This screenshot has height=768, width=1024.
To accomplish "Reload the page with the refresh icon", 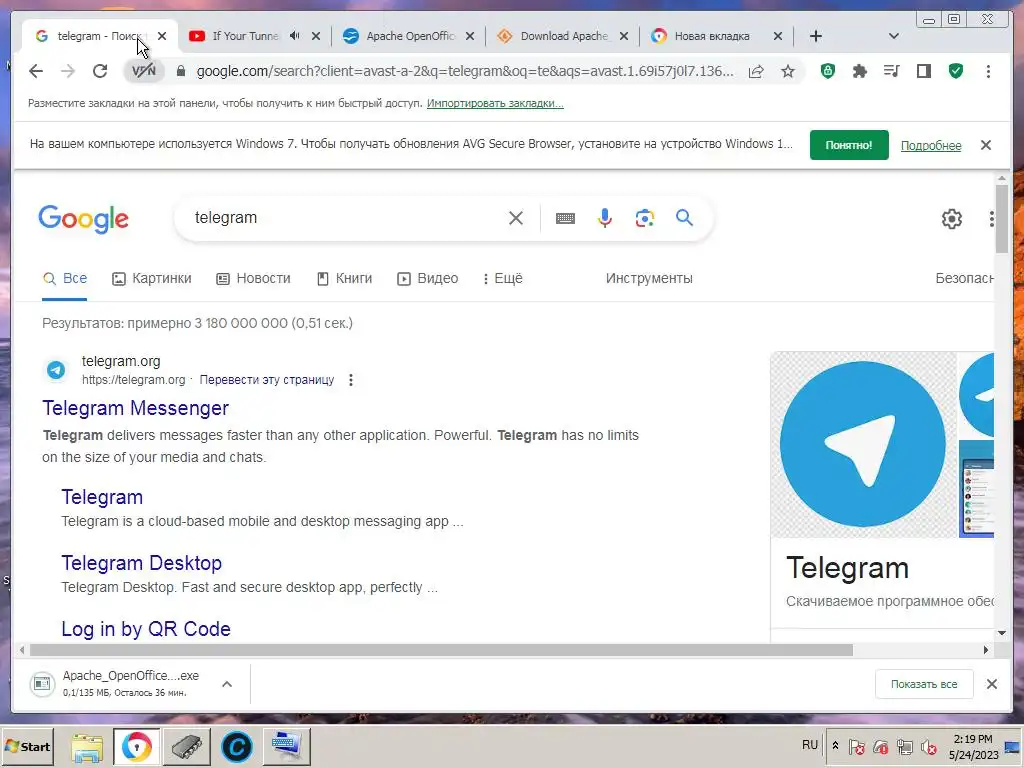I will click(x=99, y=71).
